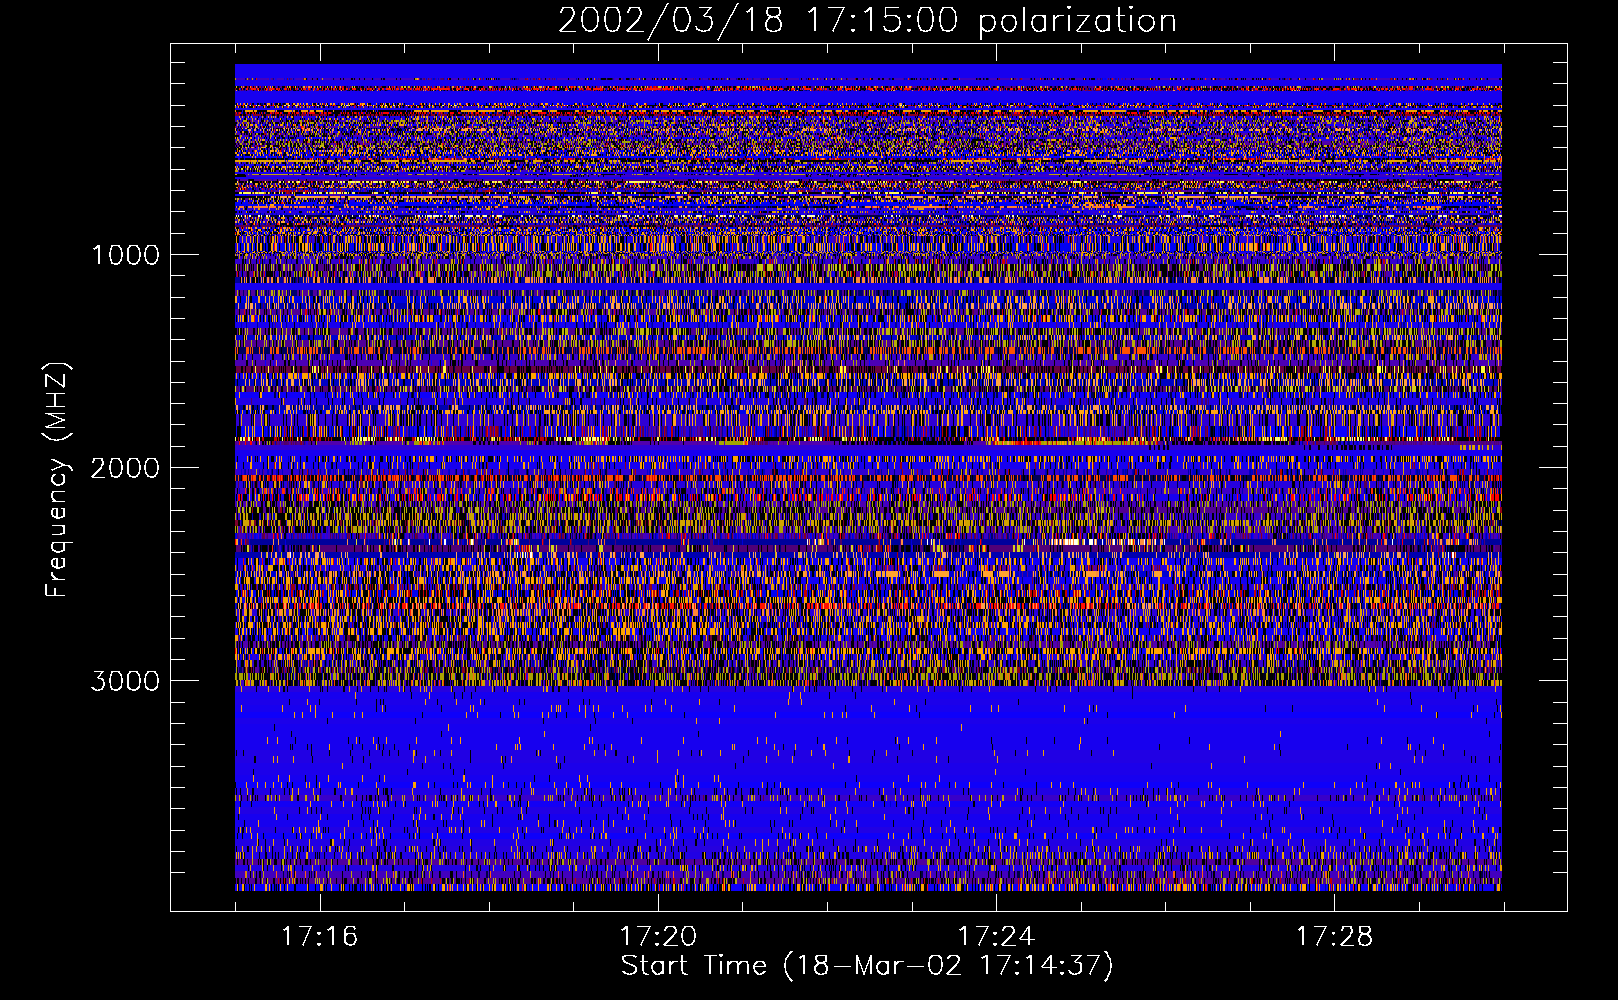Click the 3000 frequency tick label
This screenshot has height=1000, width=1618.
coord(125,681)
